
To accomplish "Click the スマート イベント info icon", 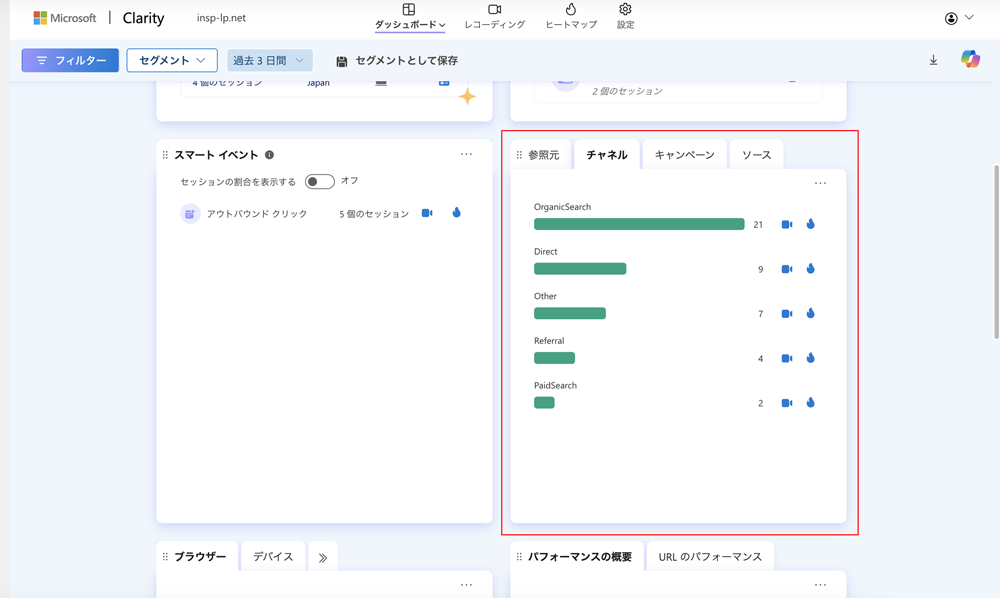I will click(x=269, y=155).
